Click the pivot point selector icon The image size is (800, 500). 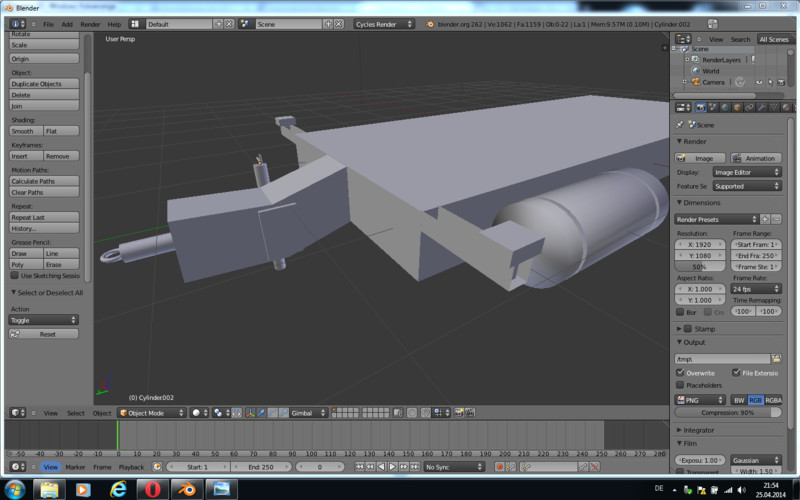221,413
